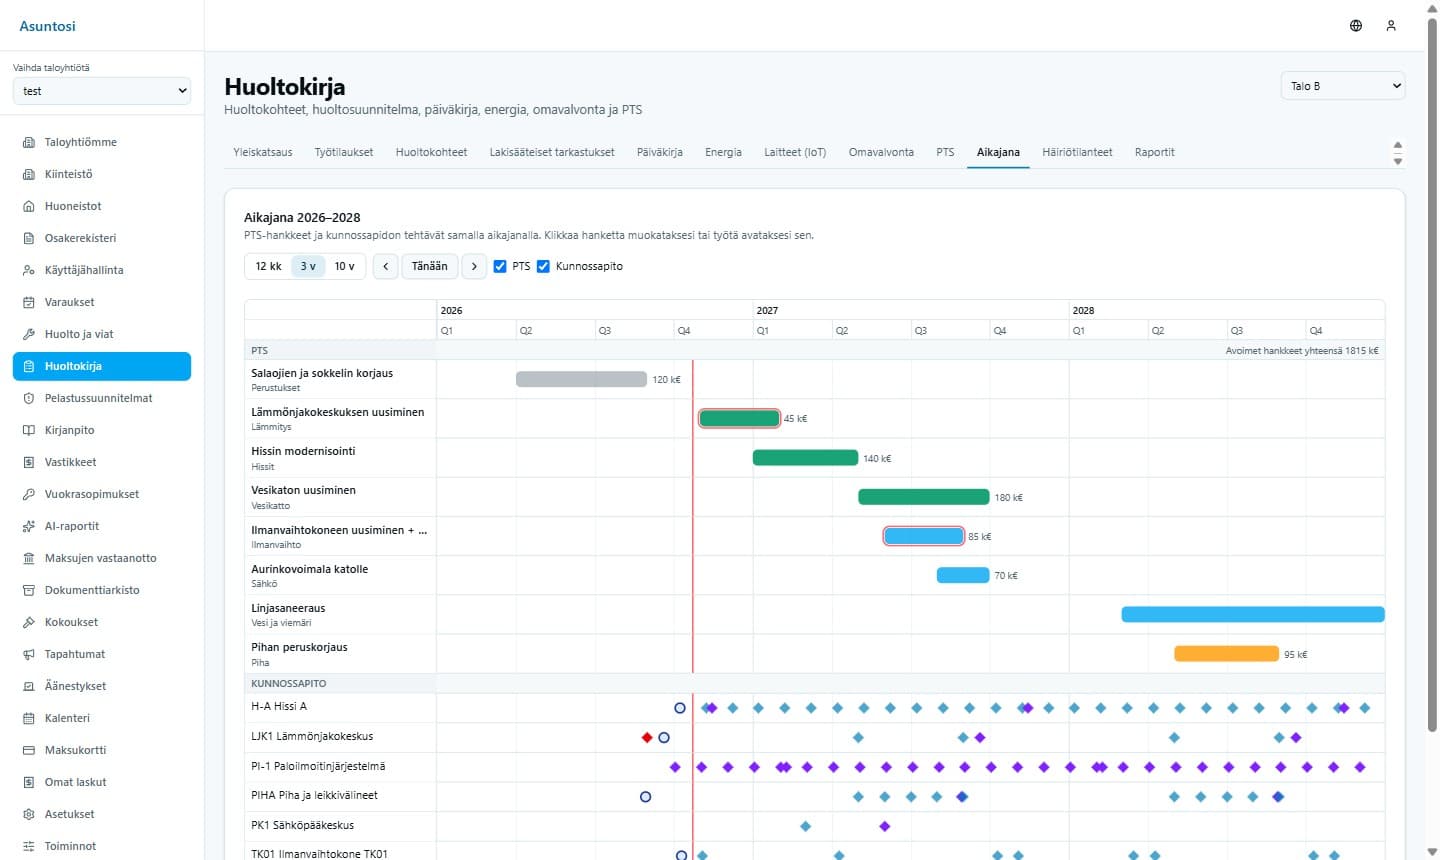1440x860 pixels.
Task: Open the housing company dropdown showing test
Action: [102, 91]
